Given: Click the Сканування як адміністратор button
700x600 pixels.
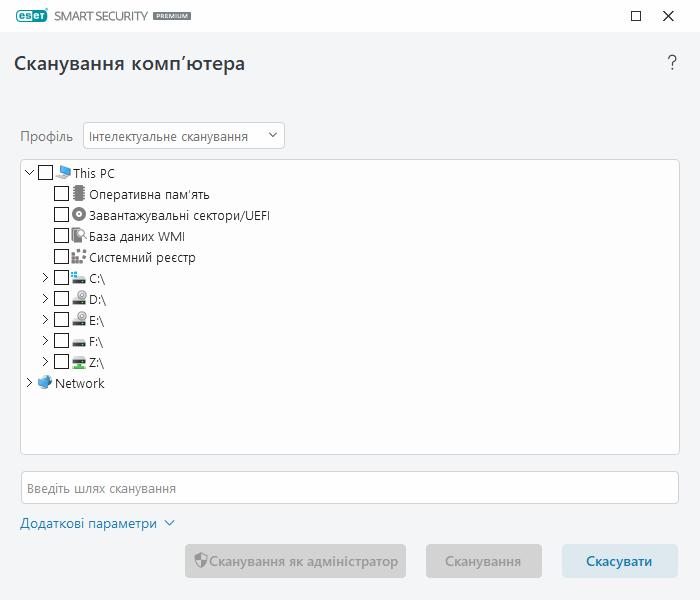Looking at the screenshot, I should [295, 561].
